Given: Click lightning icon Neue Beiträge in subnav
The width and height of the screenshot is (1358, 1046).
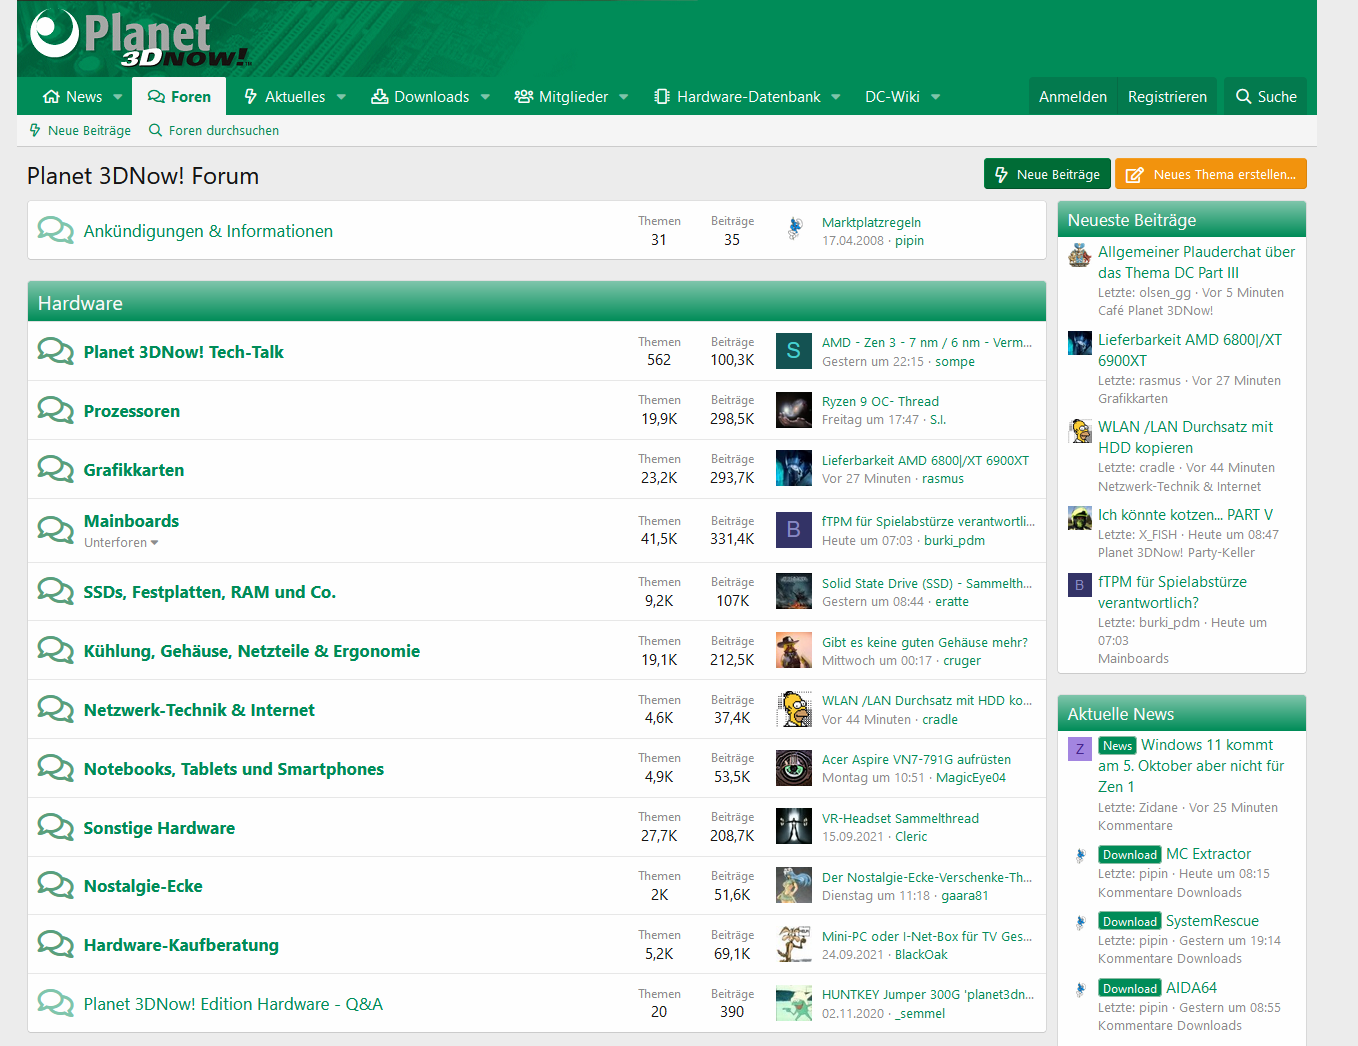Looking at the screenshot, I should 35,130.
